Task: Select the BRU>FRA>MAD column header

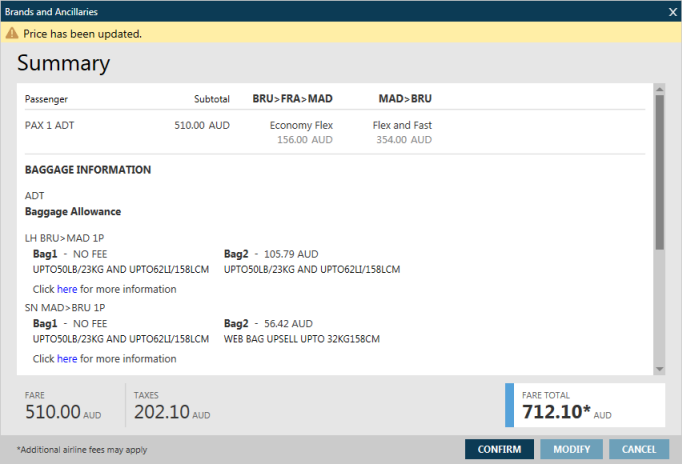Action: tap(292, 99)
